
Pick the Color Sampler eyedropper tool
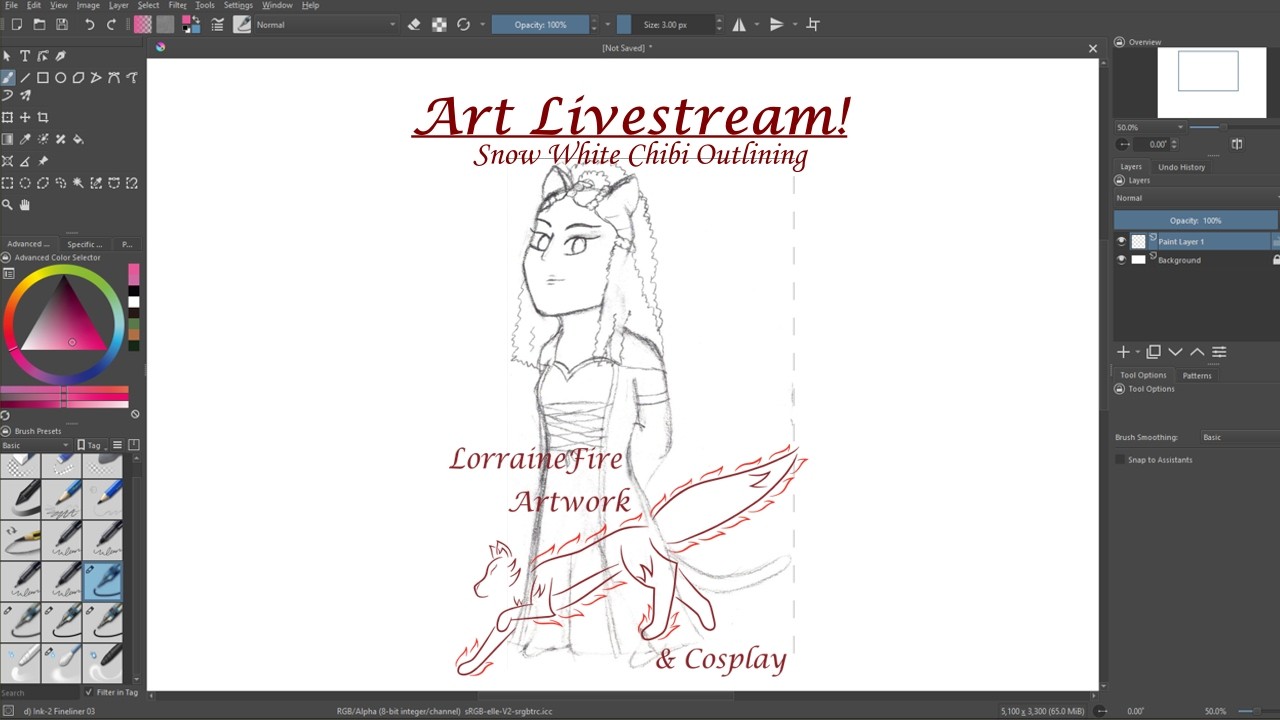click(25, 139)
